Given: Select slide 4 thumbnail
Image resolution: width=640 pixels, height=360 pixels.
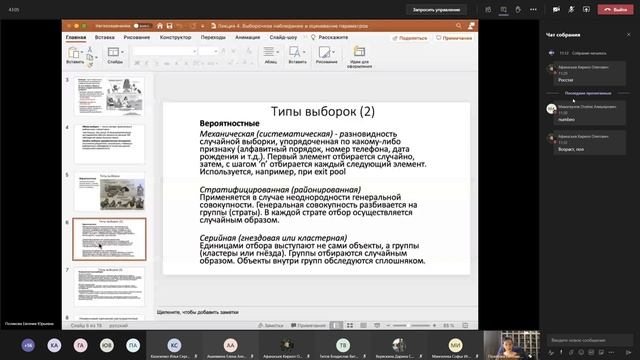Looking at the screenshot, I should 109,144.
